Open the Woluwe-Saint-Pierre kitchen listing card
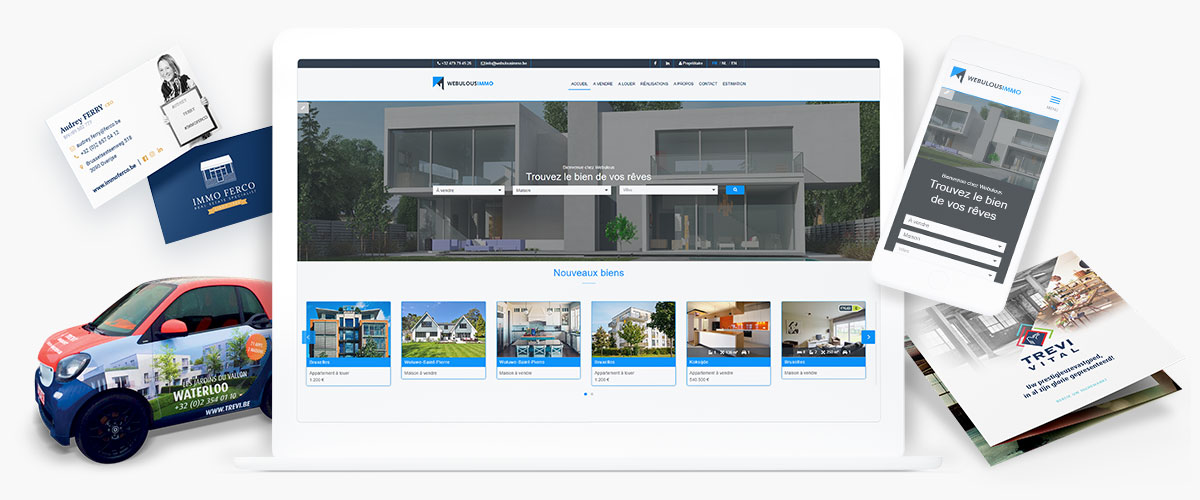The height and width of the screenshot is (500, 1200). coord(538,342)
